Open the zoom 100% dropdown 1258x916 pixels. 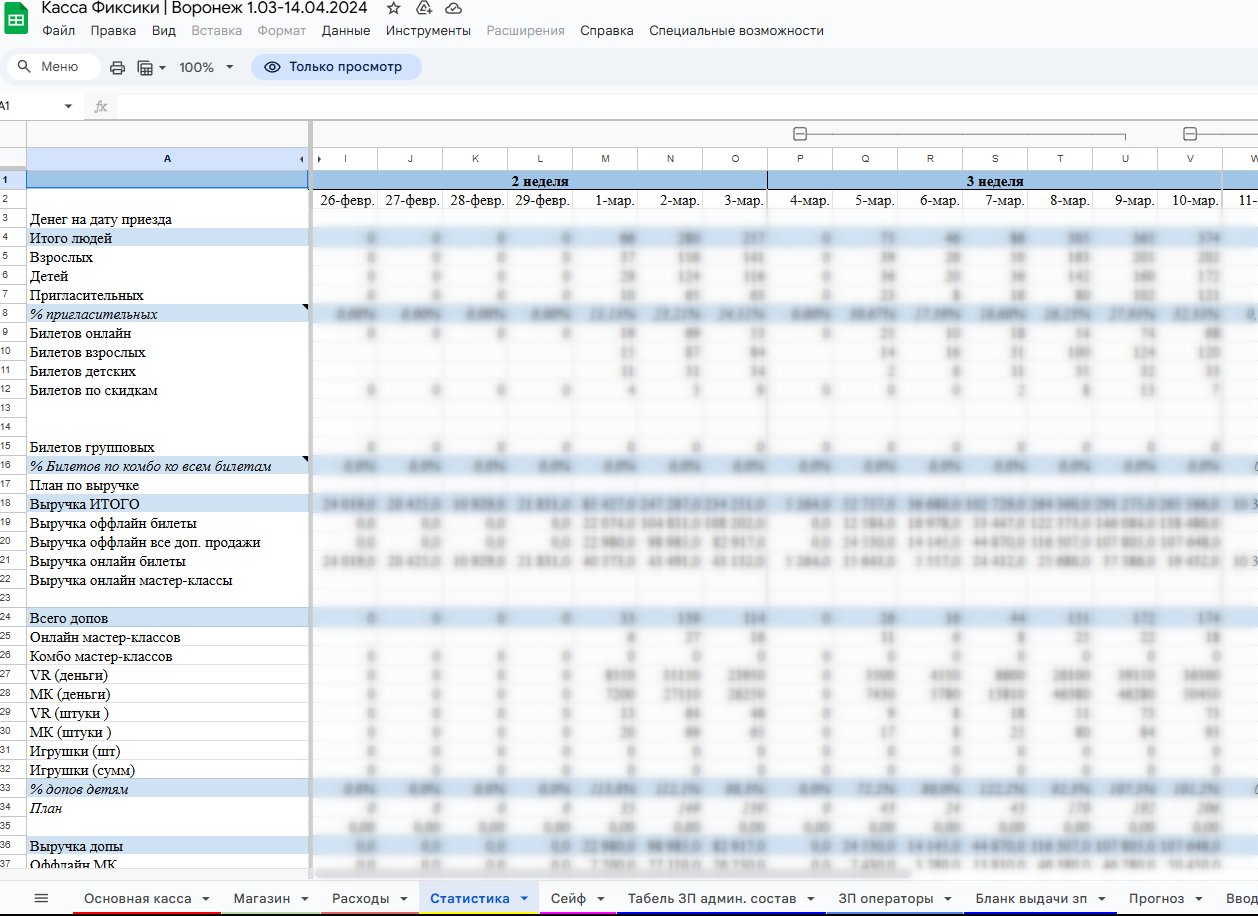point(206,67)
